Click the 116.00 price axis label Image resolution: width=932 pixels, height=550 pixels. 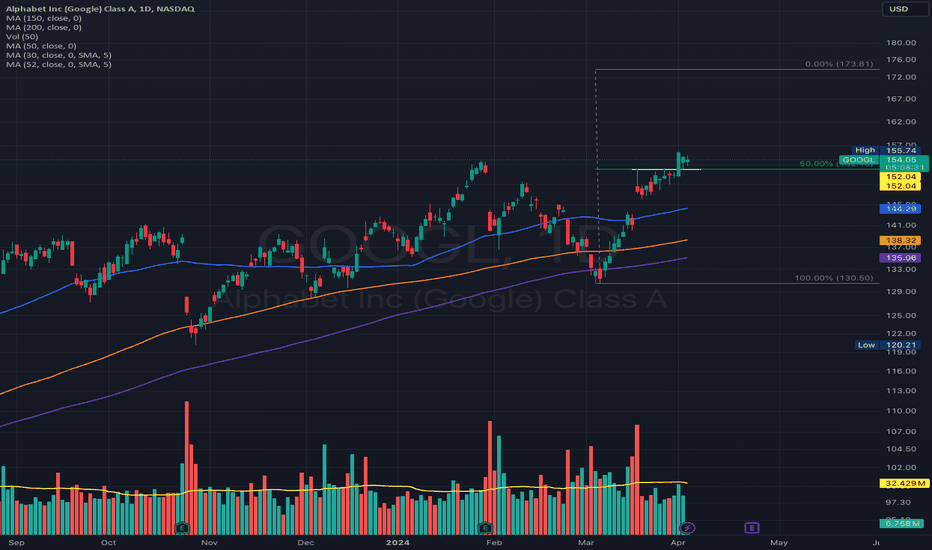coord(901,371)
